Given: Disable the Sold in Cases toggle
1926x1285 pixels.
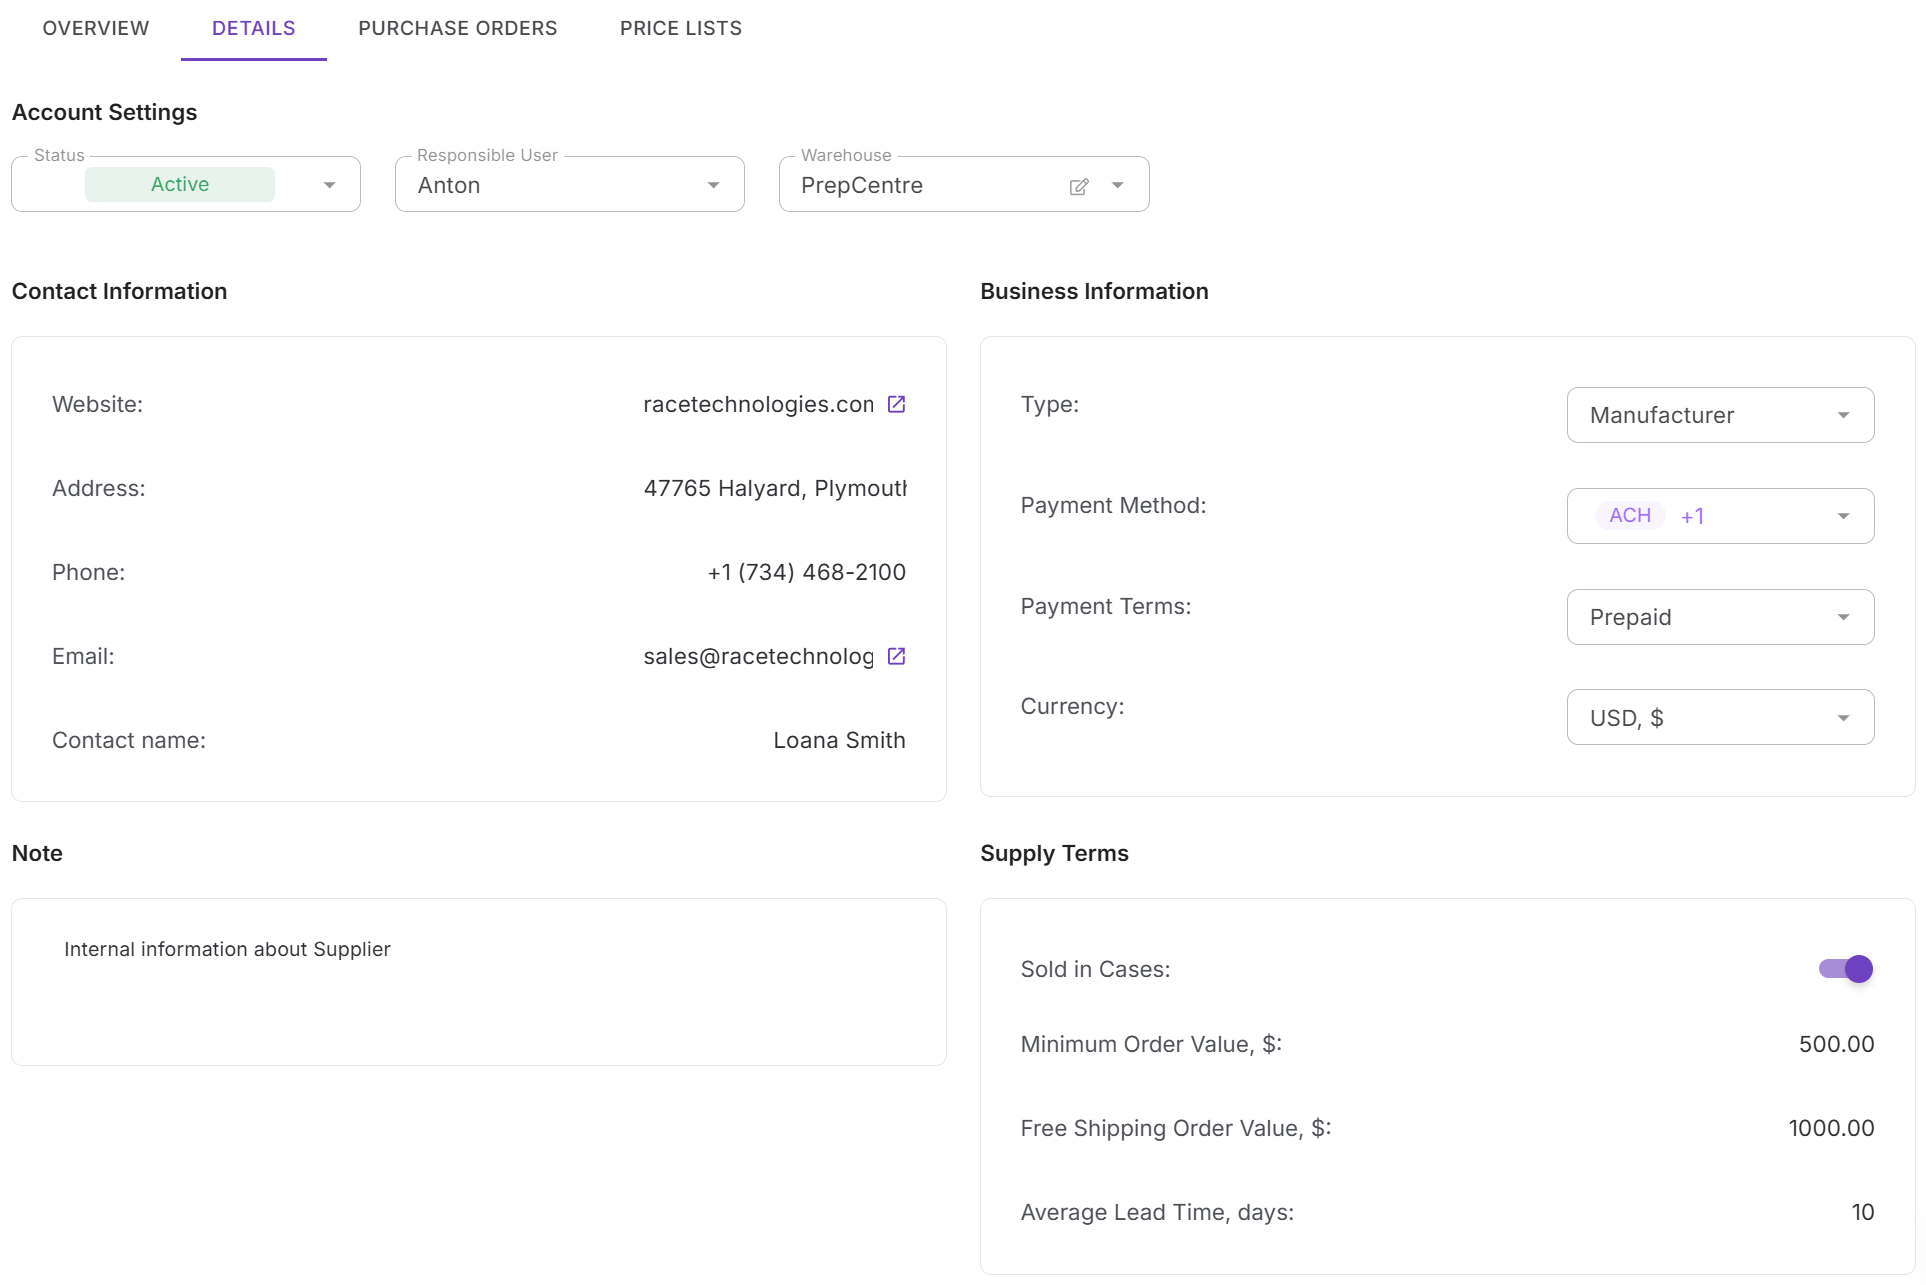Looking at the screenshot, I should 1843,968.
